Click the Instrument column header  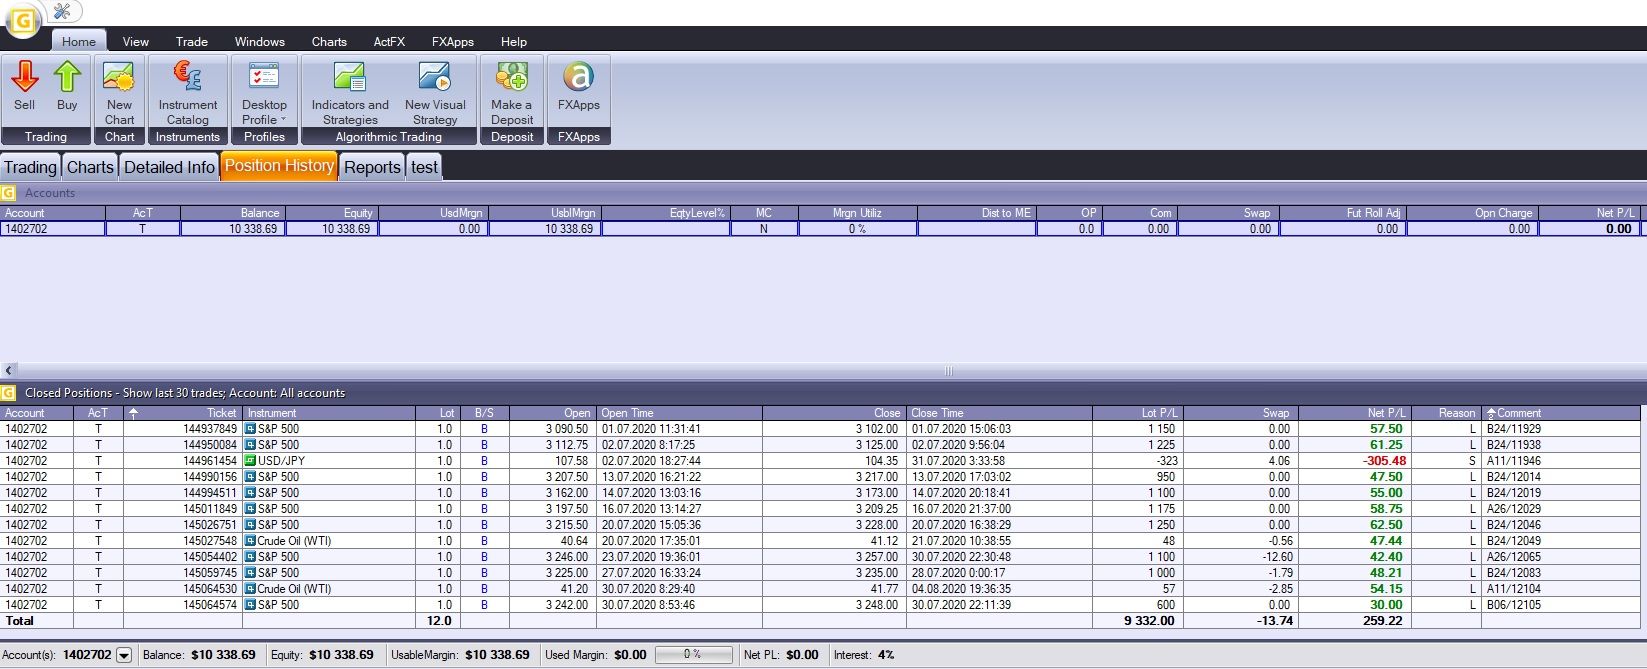[x=329, y=413]
